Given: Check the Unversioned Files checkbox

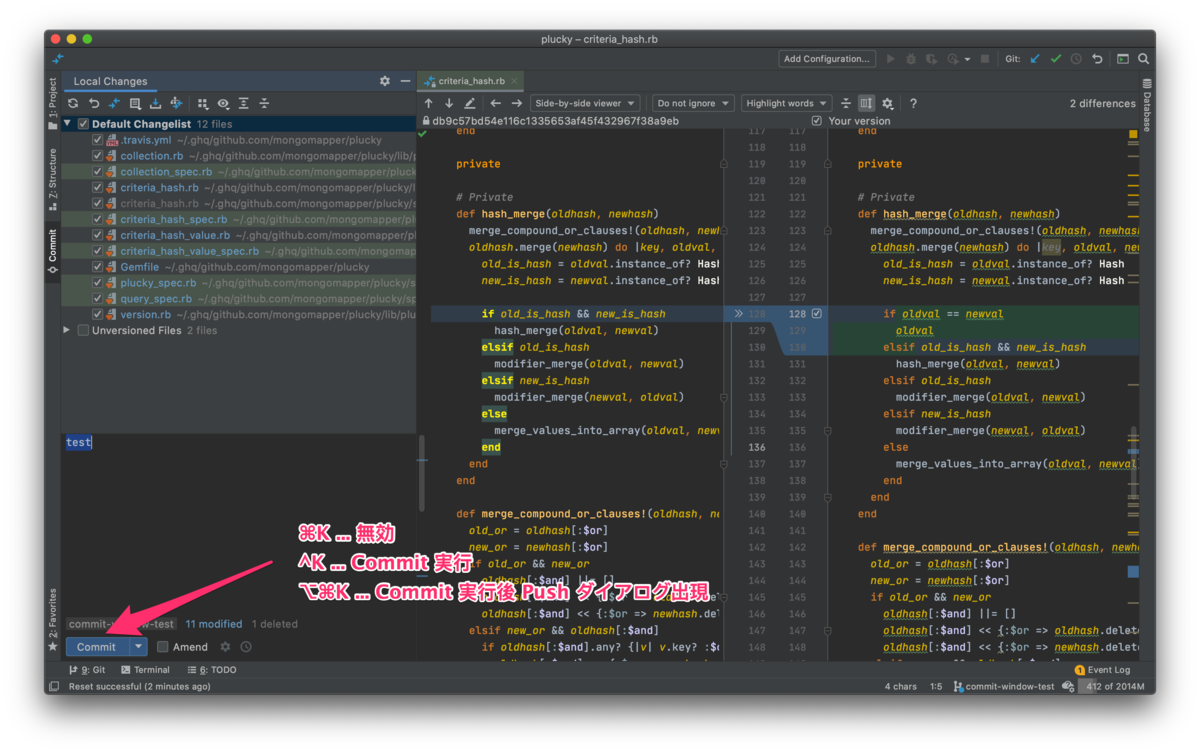Looking at the screenshot, I should pyautogui.click(x=83, y=330).
